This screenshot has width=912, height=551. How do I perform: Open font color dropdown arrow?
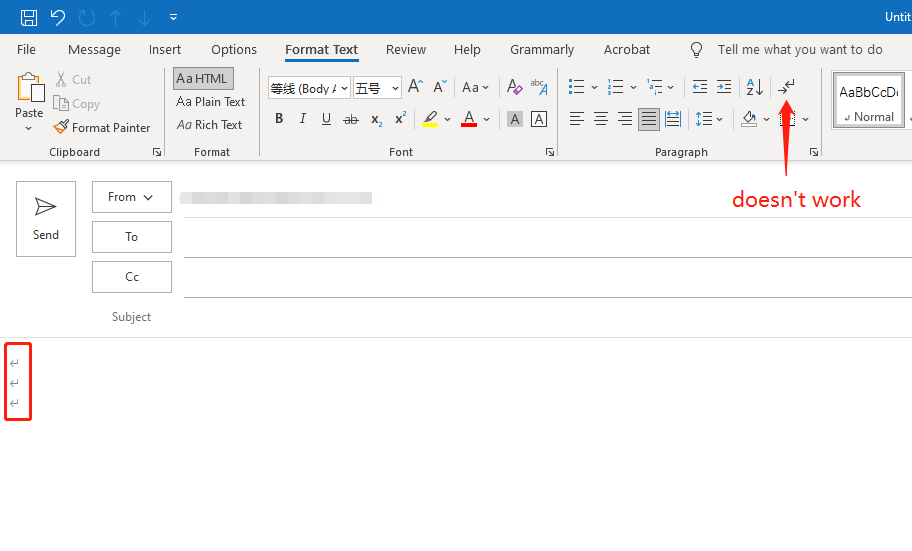click(x=486, y=119)
